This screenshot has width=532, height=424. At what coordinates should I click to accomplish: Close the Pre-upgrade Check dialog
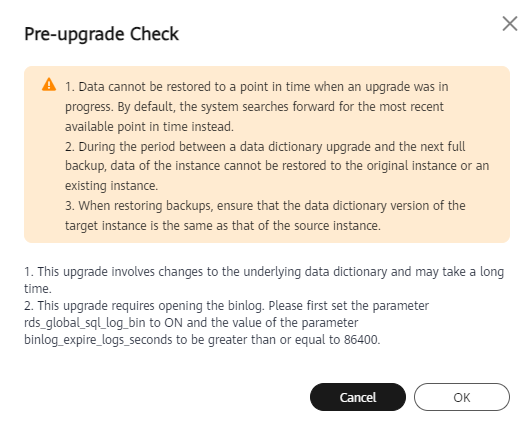pyautogui.click(x=510, y=24)
